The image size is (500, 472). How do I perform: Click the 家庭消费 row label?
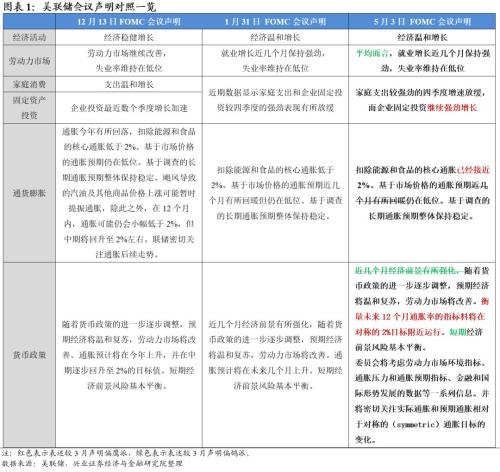[29, 84]
